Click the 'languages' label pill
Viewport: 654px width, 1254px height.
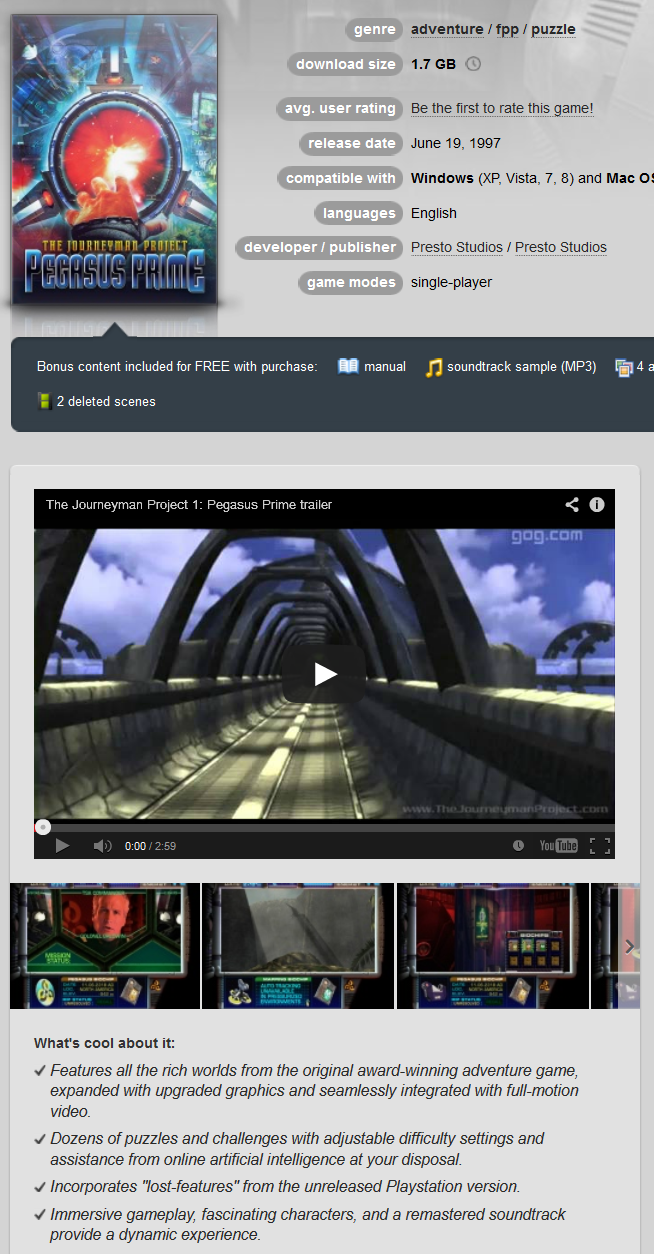[x=359, y=213]
